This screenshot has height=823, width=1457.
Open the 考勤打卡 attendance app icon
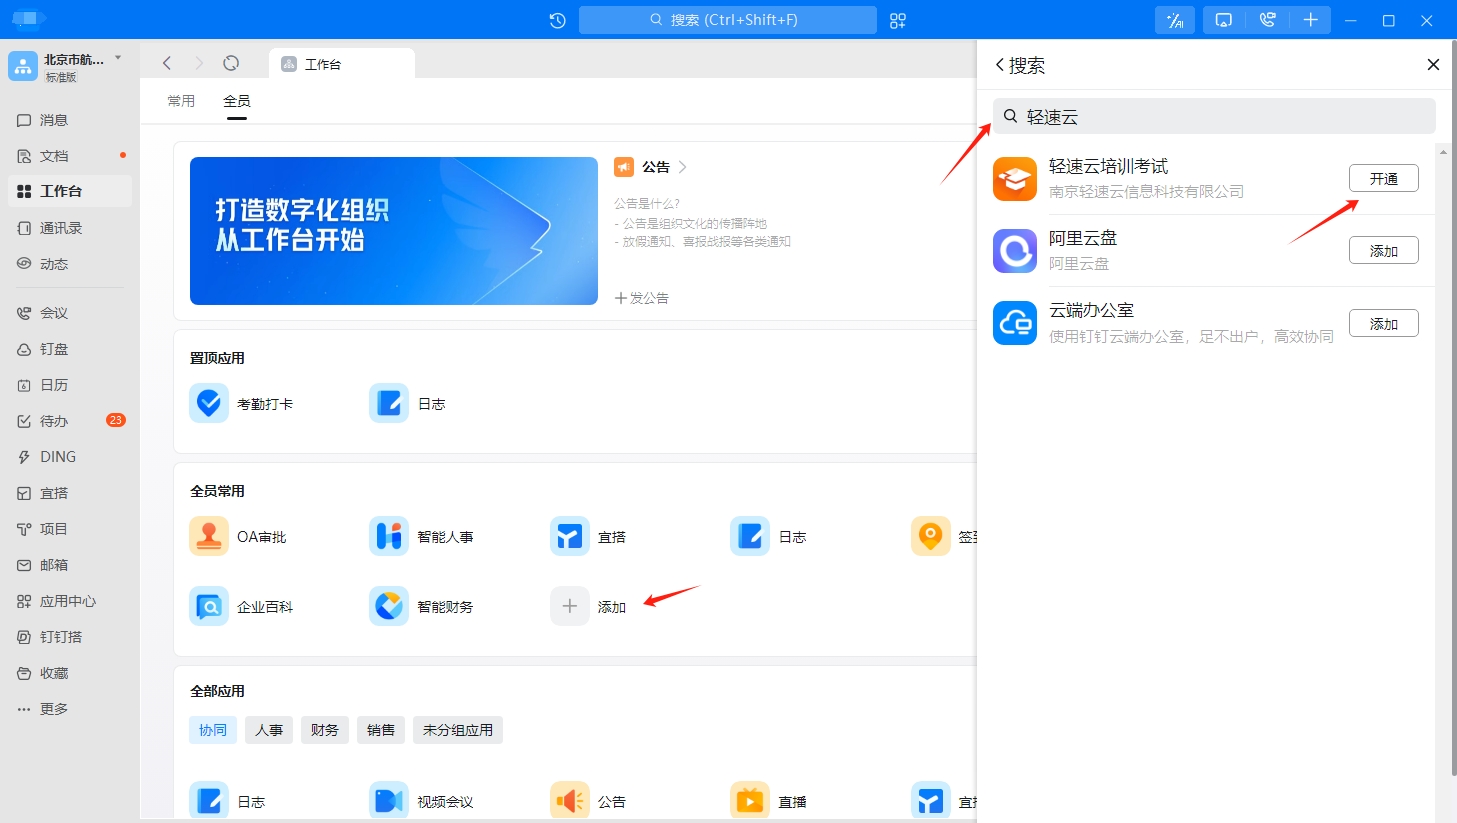pyautogui.click(x=209, y=403)
